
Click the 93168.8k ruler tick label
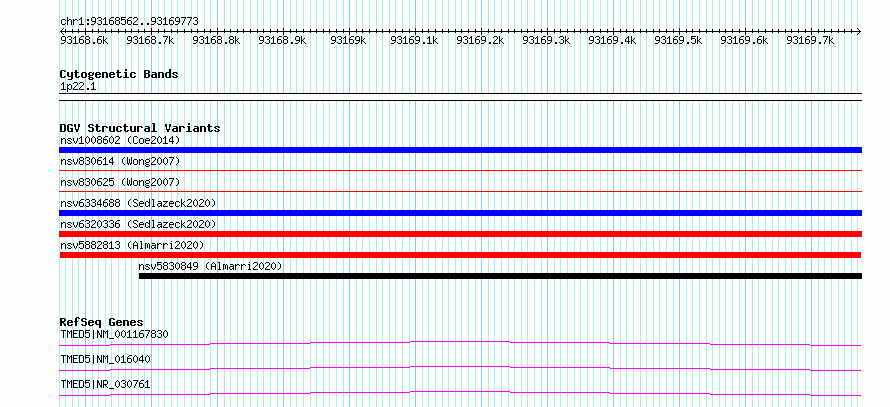(x=216, y=40)
